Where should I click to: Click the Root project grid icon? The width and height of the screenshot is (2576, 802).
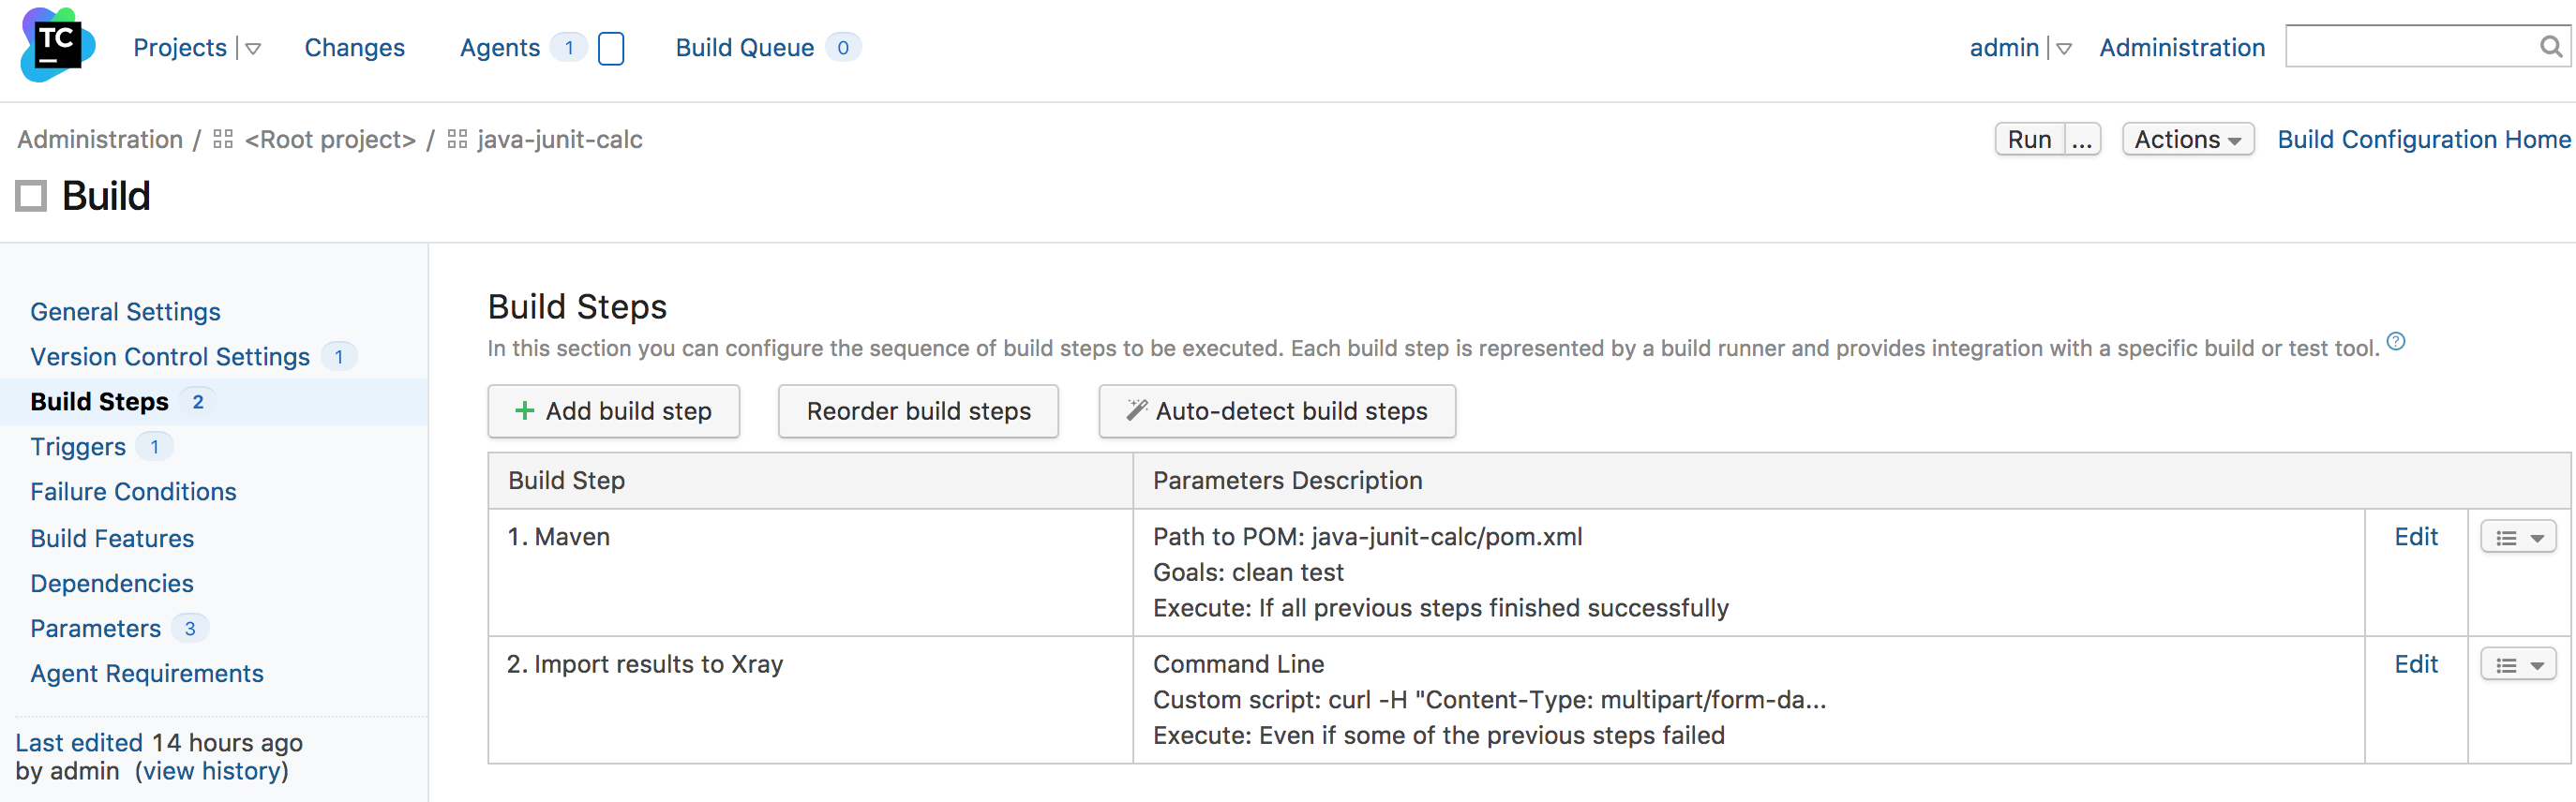pos(223,139)
